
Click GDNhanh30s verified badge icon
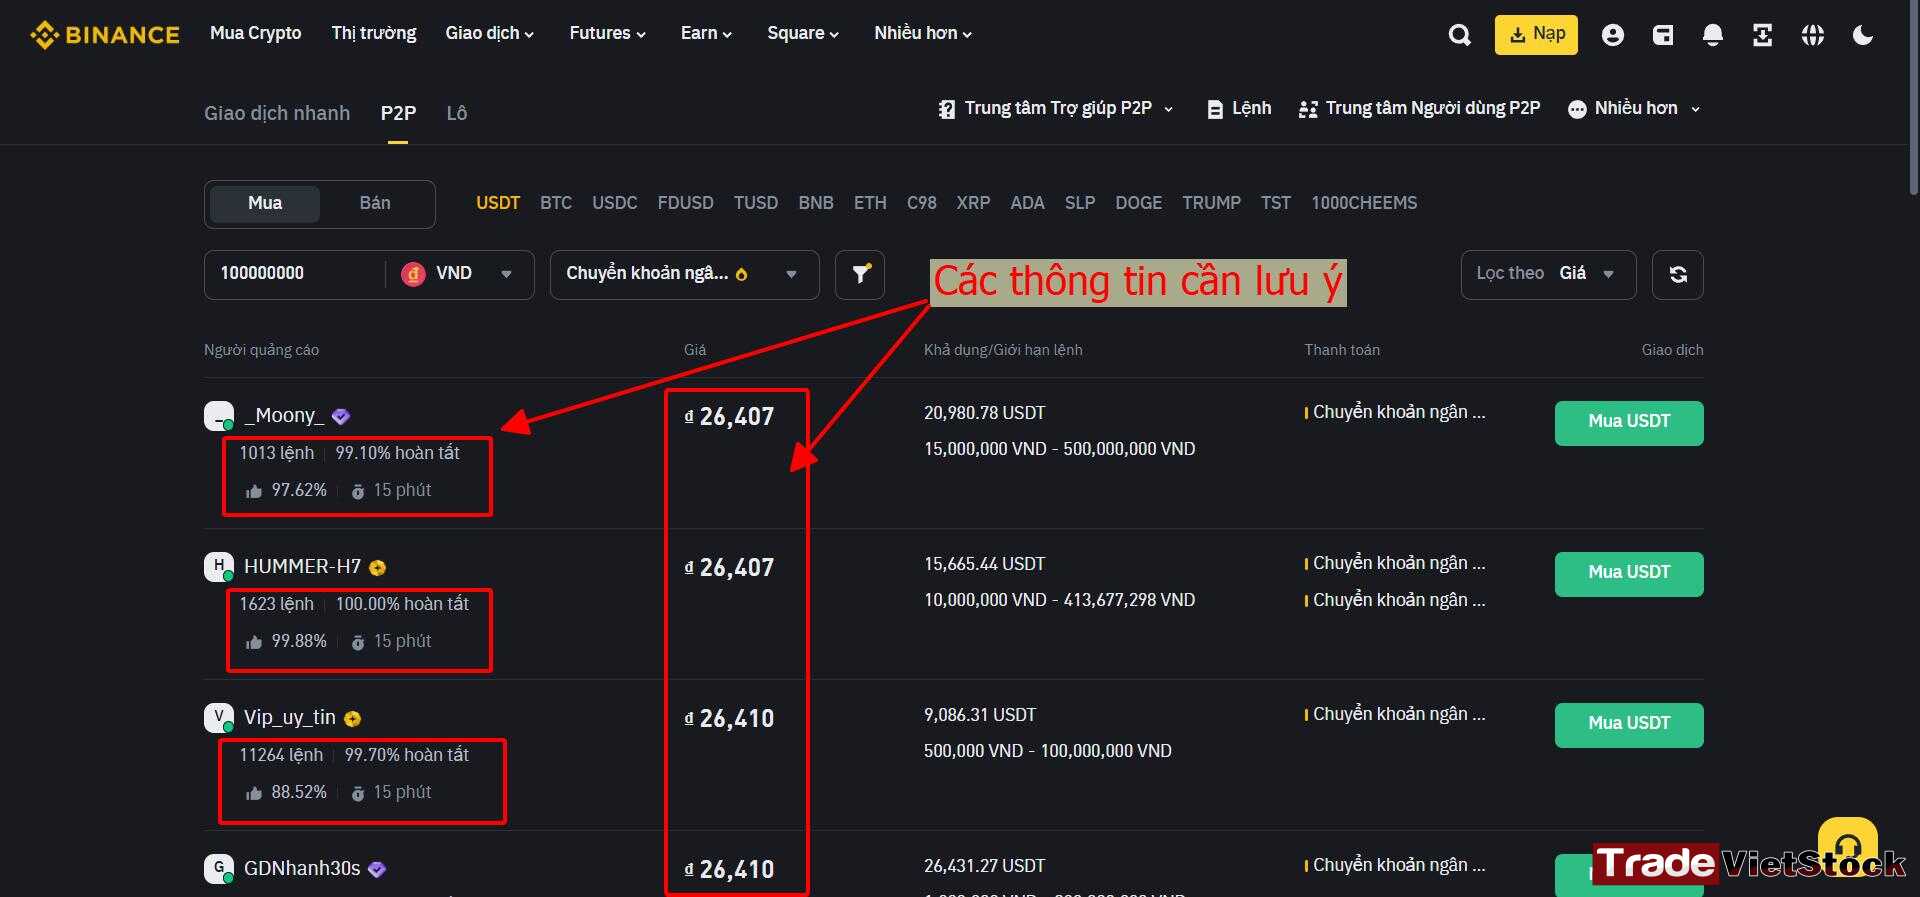coord(377,869)
